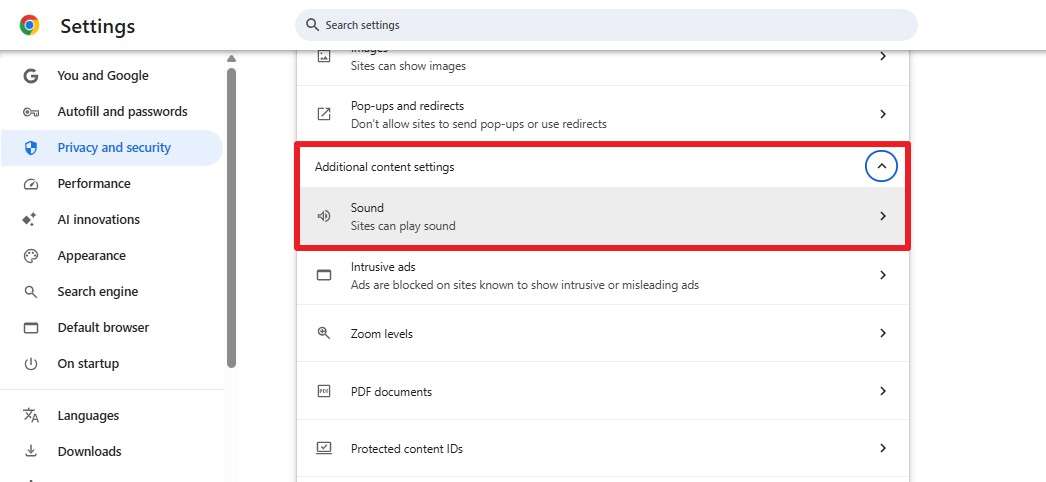Screen dimensions: 1046x482
Task: Click the speedometer Performance icon
Action: tap(31, 184)
